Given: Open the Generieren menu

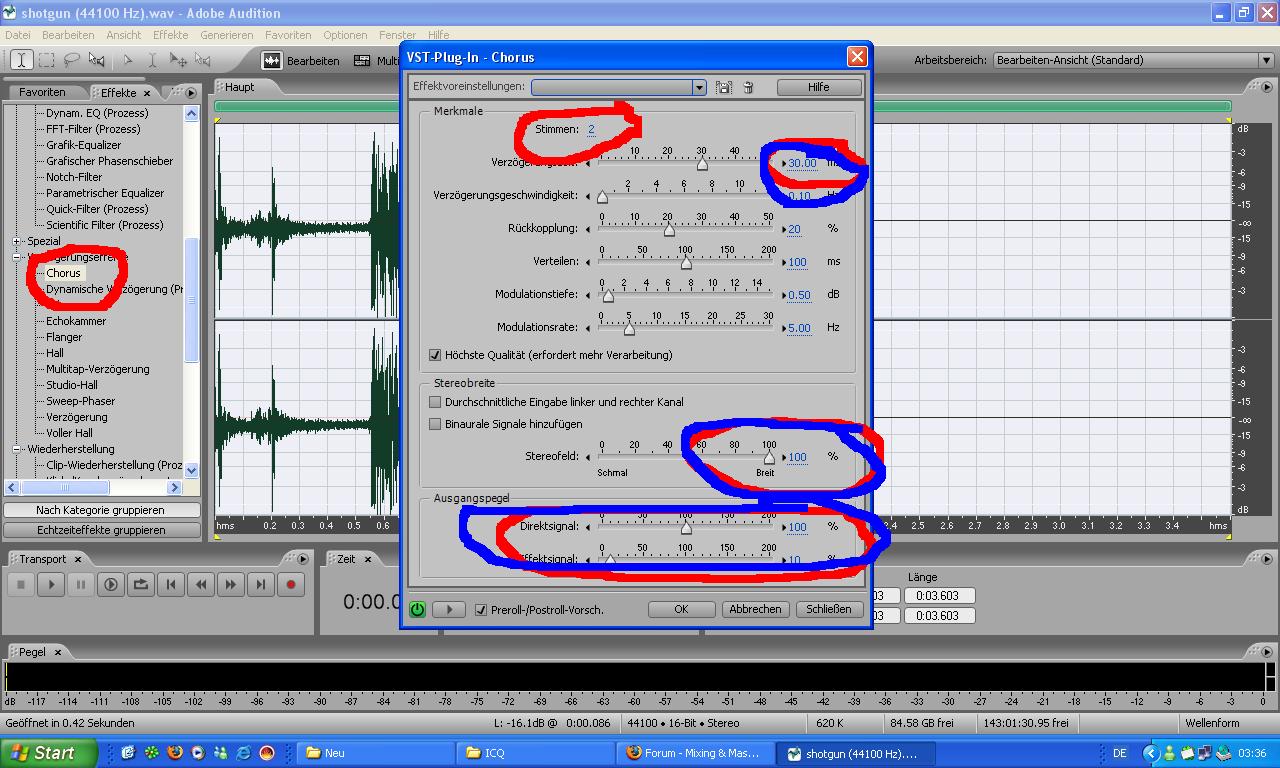Looking at the screenshot, I should (227, 35).
